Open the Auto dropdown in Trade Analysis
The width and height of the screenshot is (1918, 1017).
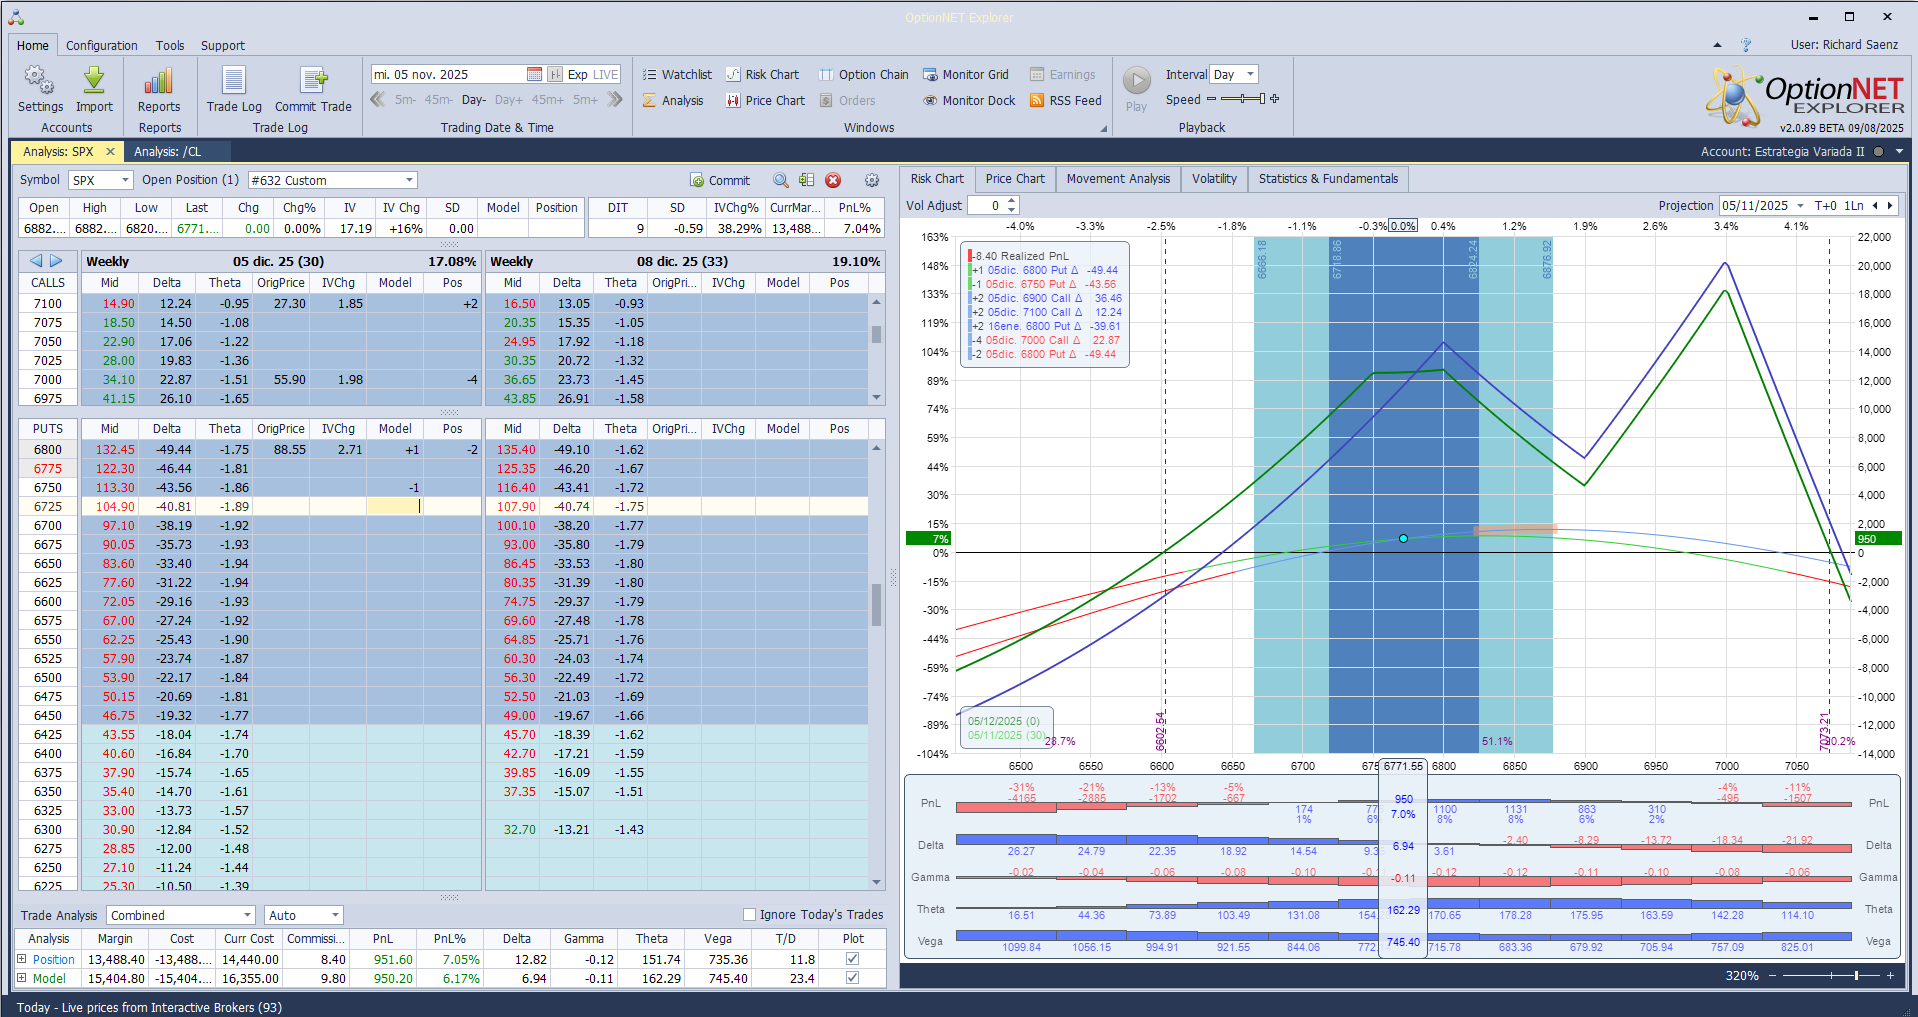(335, 915)
